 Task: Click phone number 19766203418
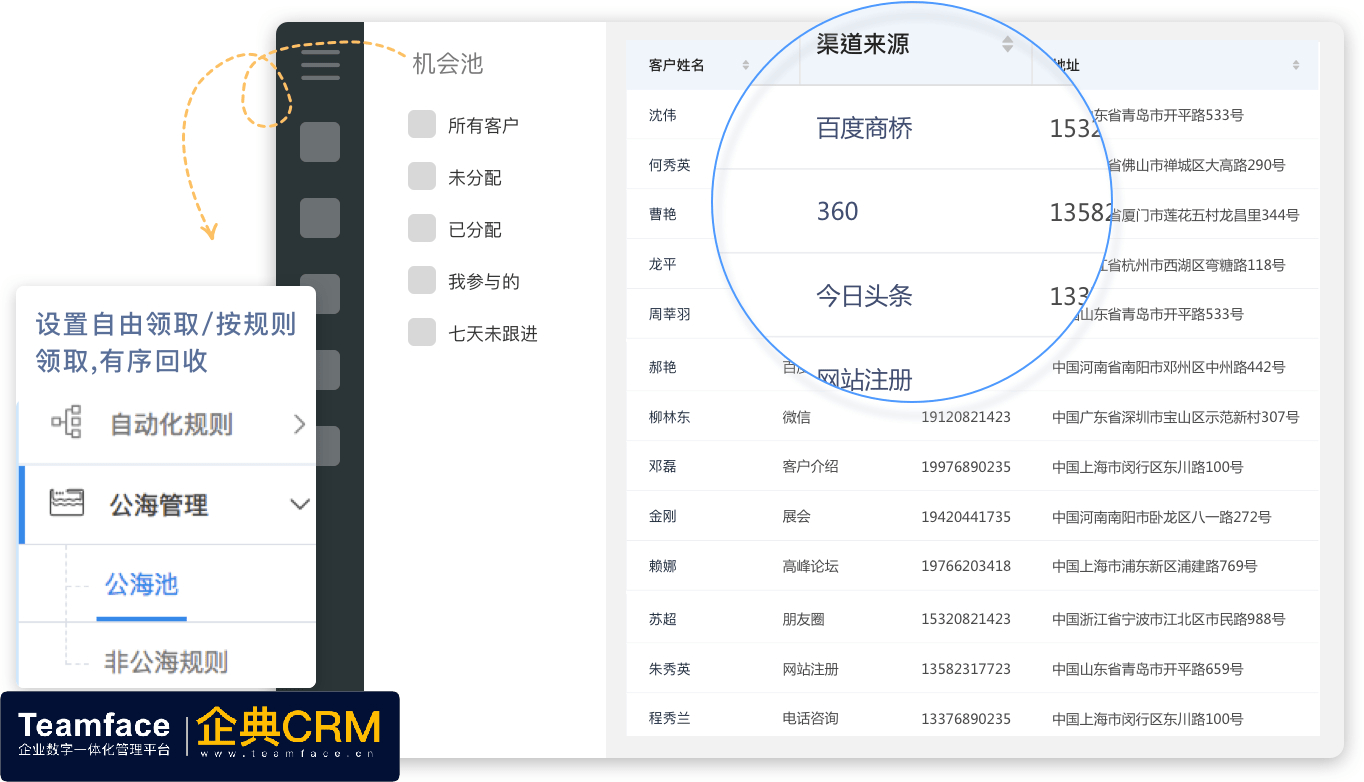[x=966, y=566]
